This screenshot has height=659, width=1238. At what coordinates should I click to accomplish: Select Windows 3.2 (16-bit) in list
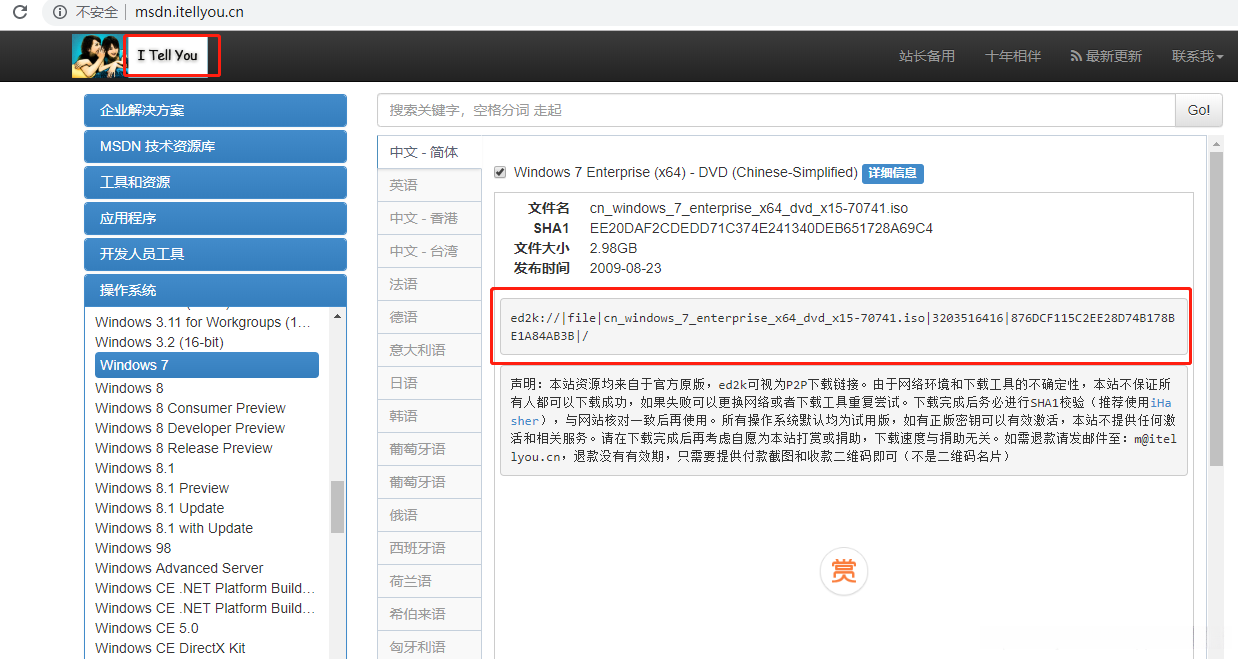(x=159, y=342)
